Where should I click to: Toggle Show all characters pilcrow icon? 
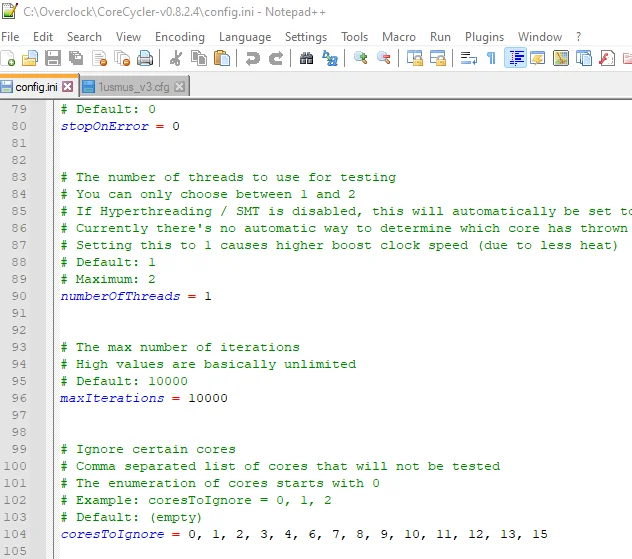(491, 58)
